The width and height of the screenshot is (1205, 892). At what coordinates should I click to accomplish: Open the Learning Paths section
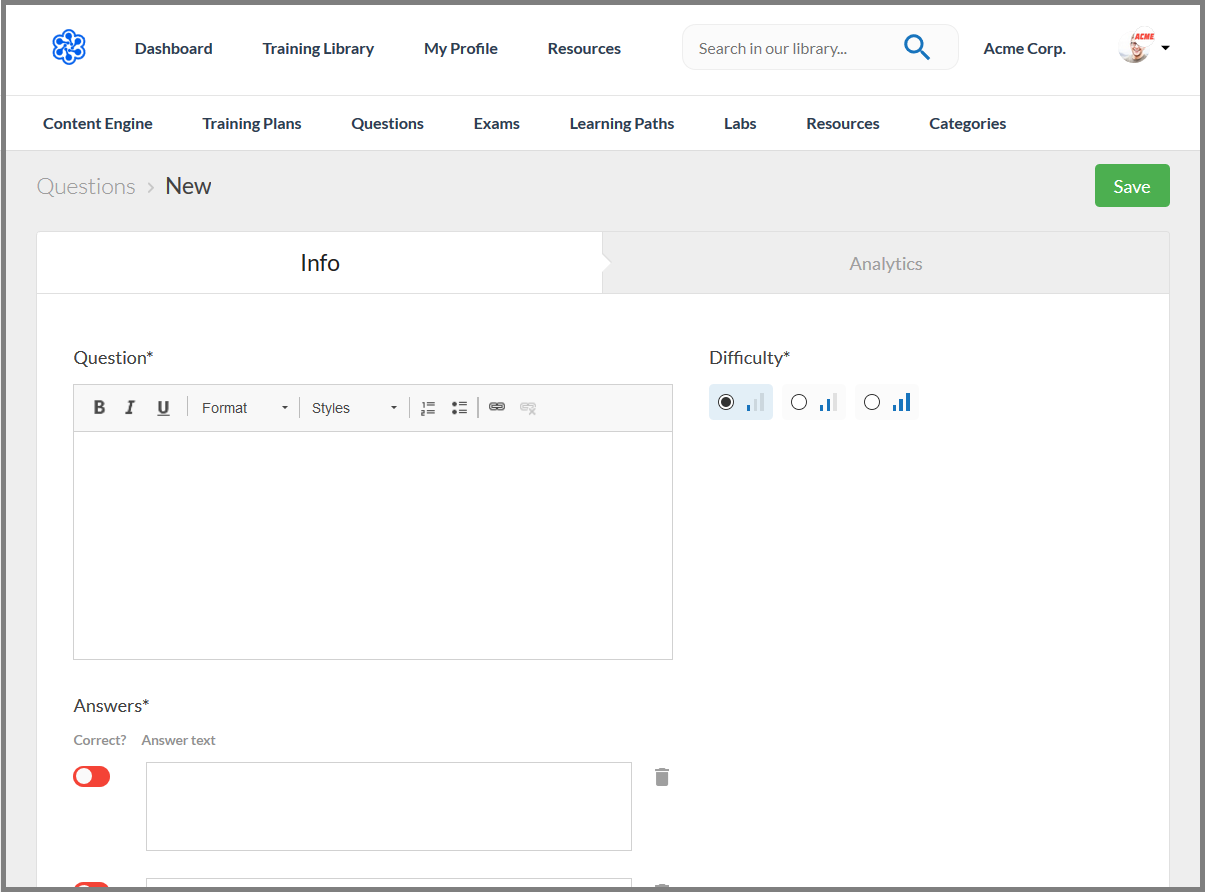tap(622, 124)
